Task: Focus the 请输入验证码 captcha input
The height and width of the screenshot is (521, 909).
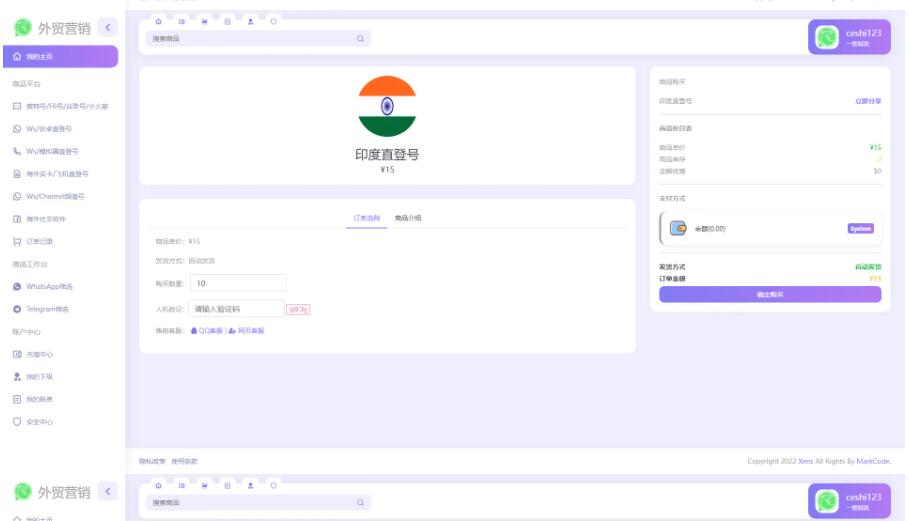Action: [236, 309]
